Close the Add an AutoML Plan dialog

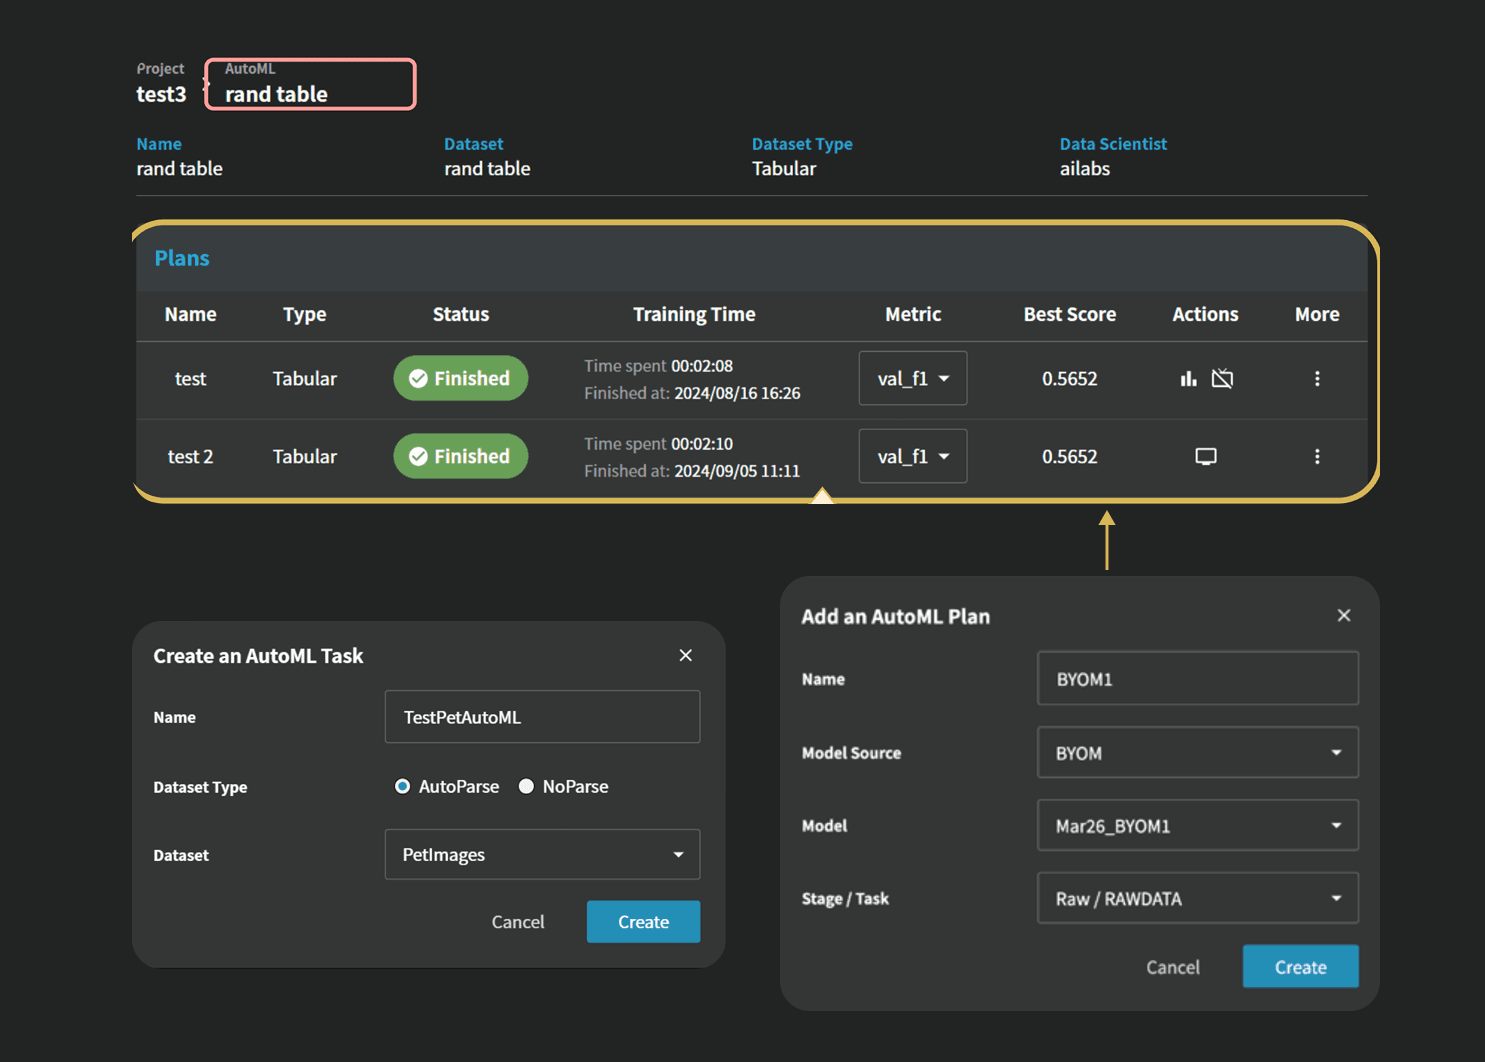(1343, 616)
